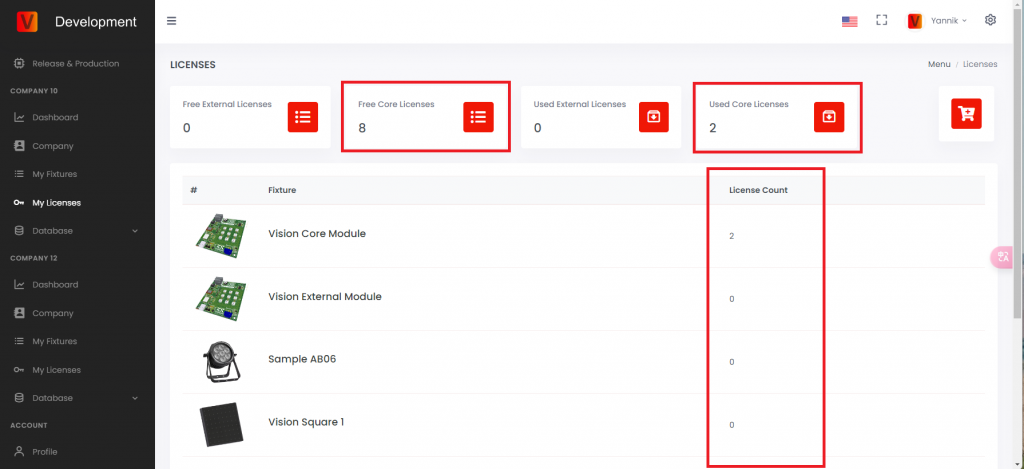Click the hamburger menu toggle icon

coord(172,21)
